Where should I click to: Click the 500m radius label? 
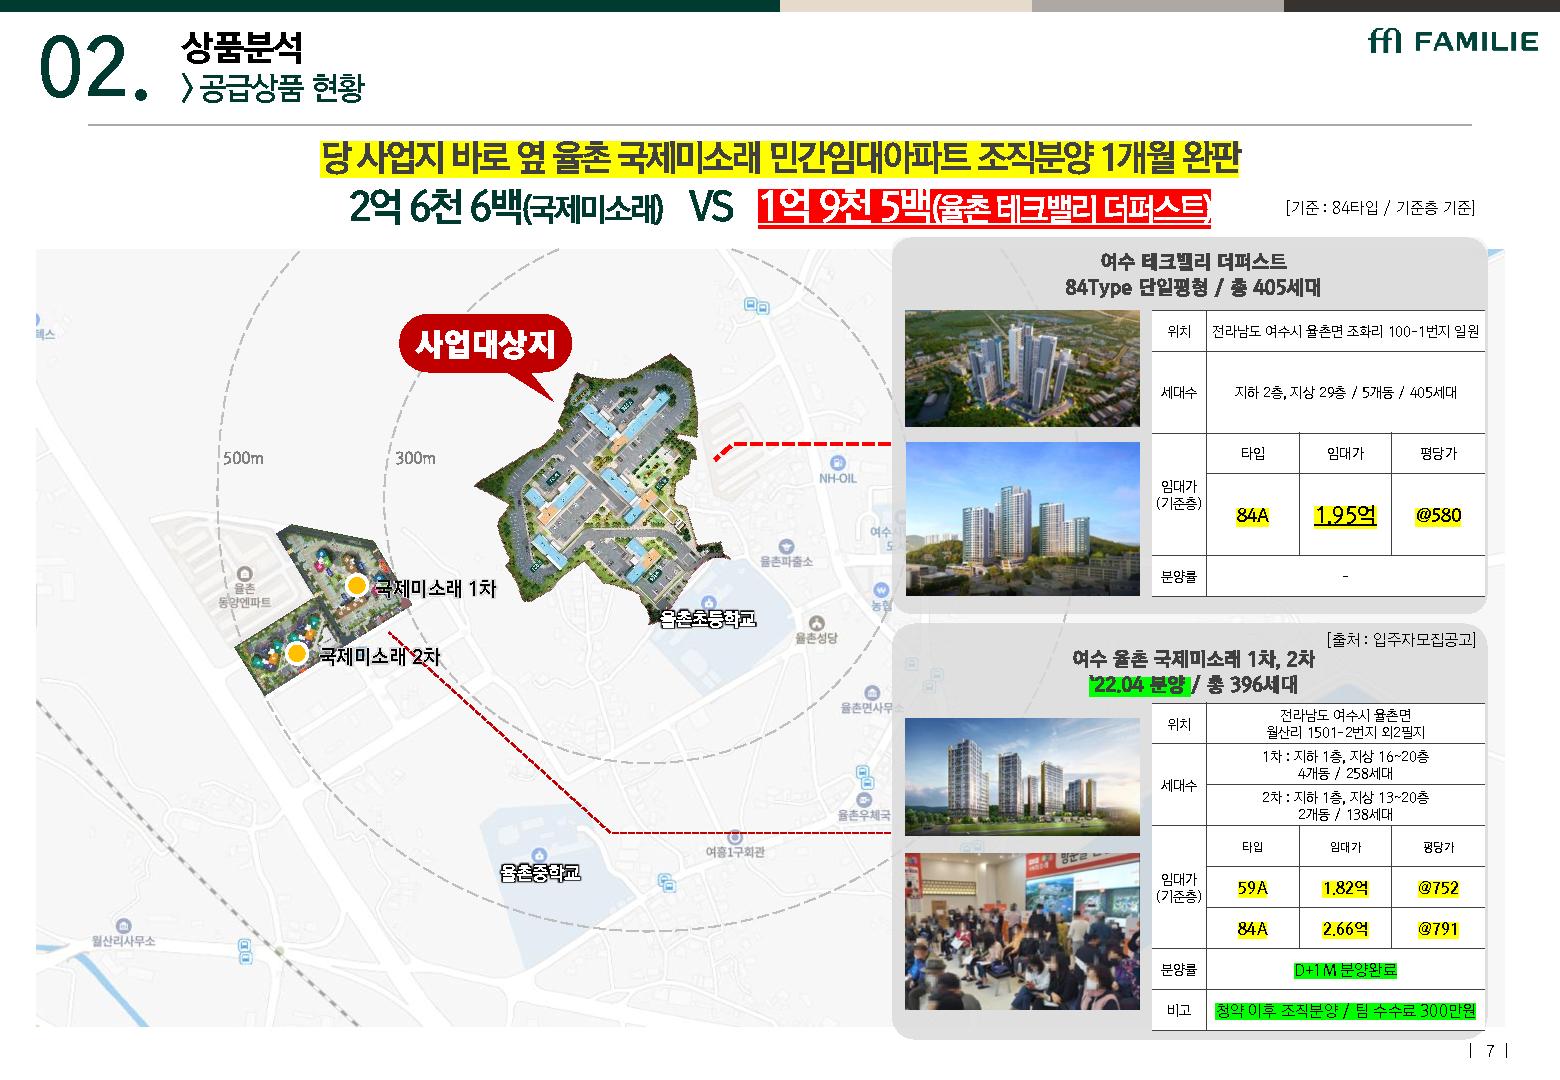243,458
